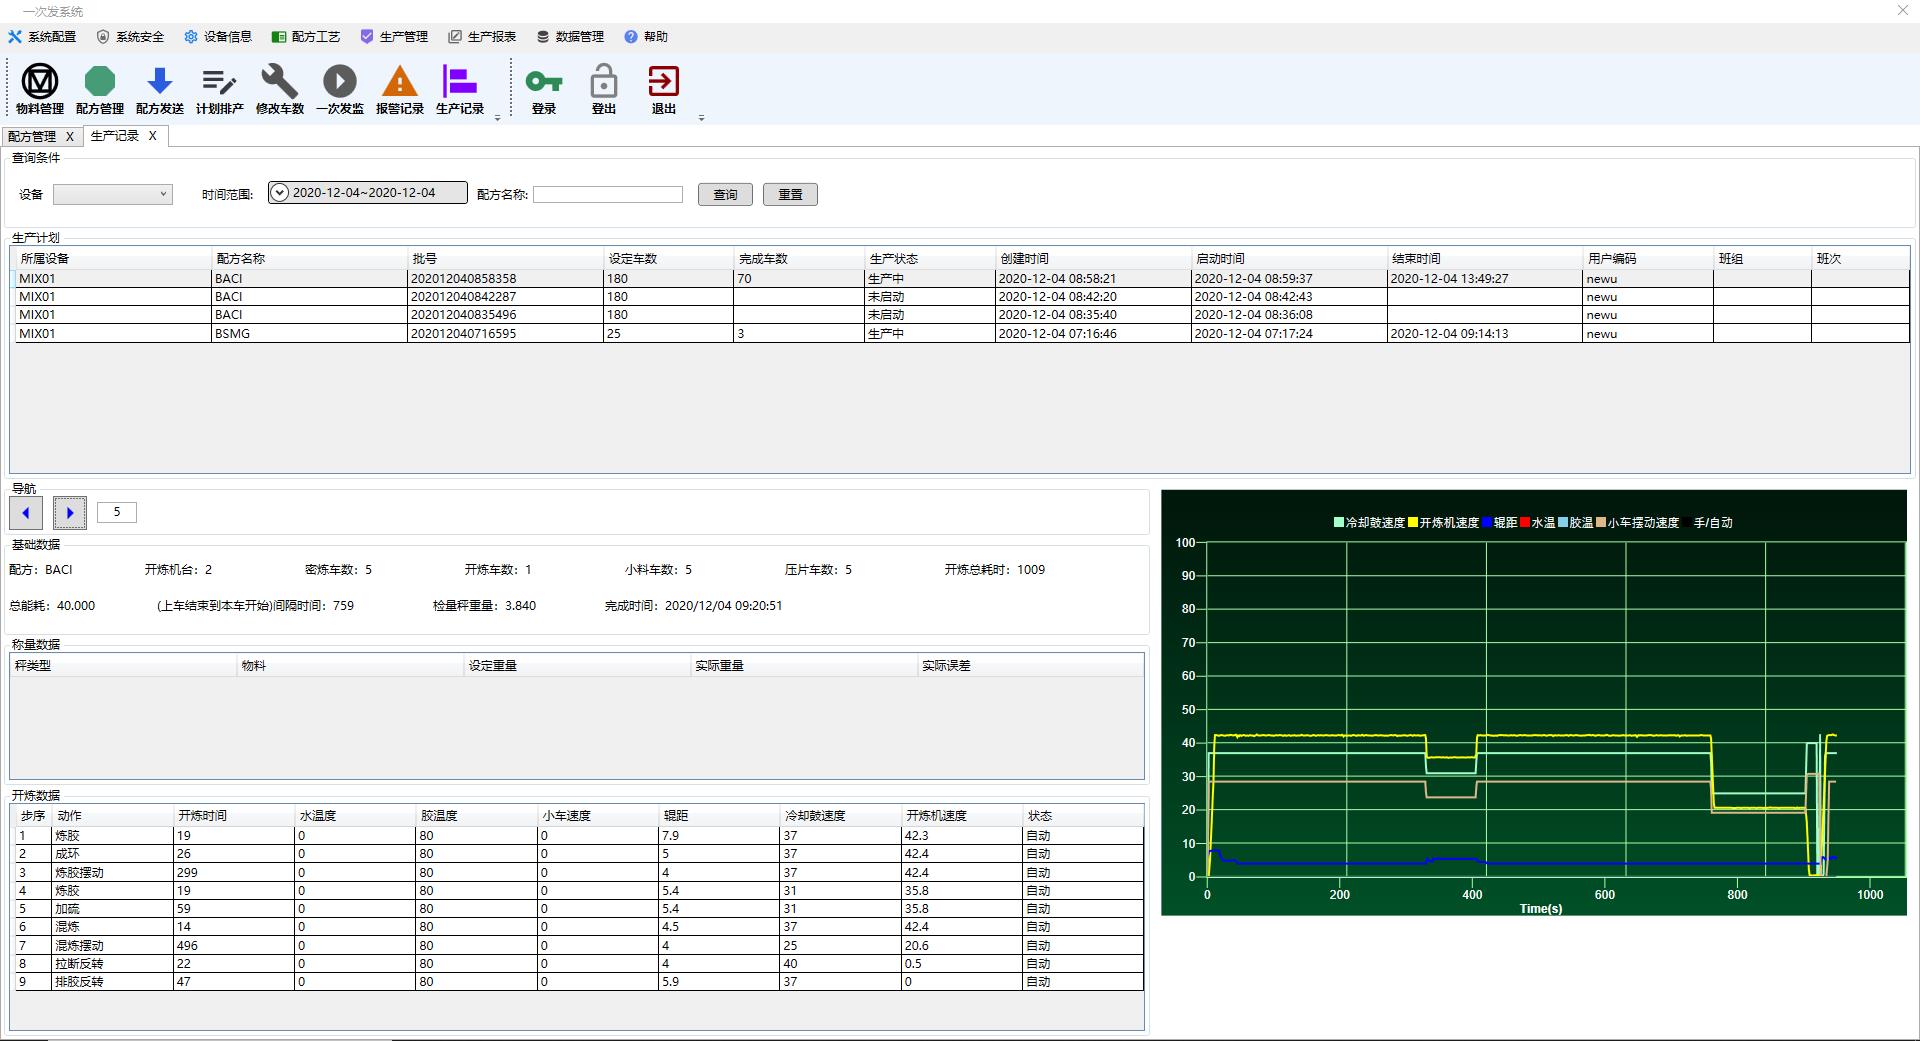
Task: Open 数据管理 menu
Action: tap(570, 37)
